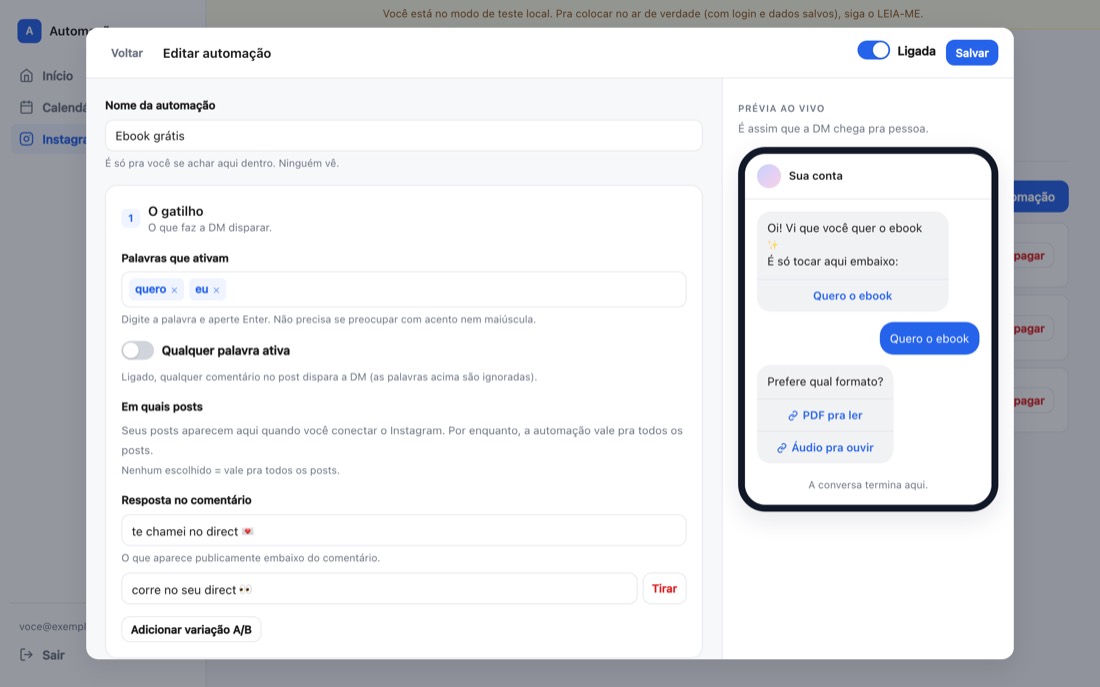Click Adicionar variação A/B button
Image resolution: width=1100 pixels, height=687 pixels.
click(x=191, y=629)
